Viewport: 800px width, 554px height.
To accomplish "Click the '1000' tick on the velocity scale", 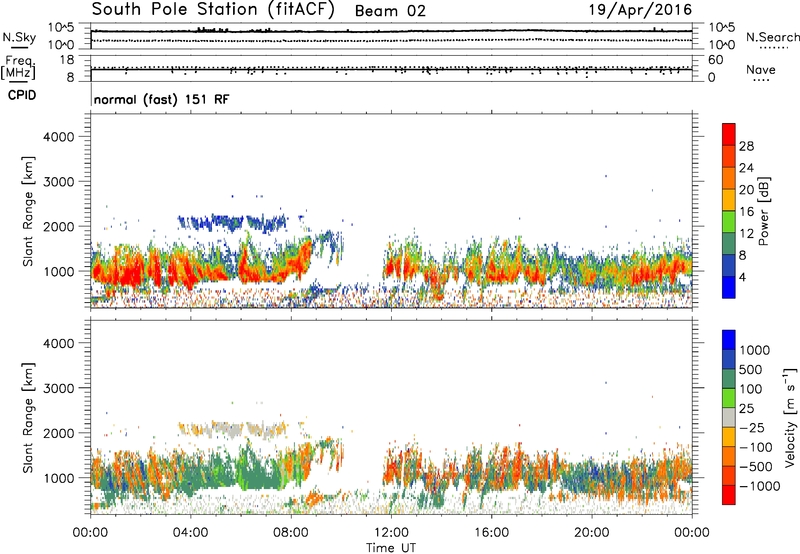I will [755, 350].
